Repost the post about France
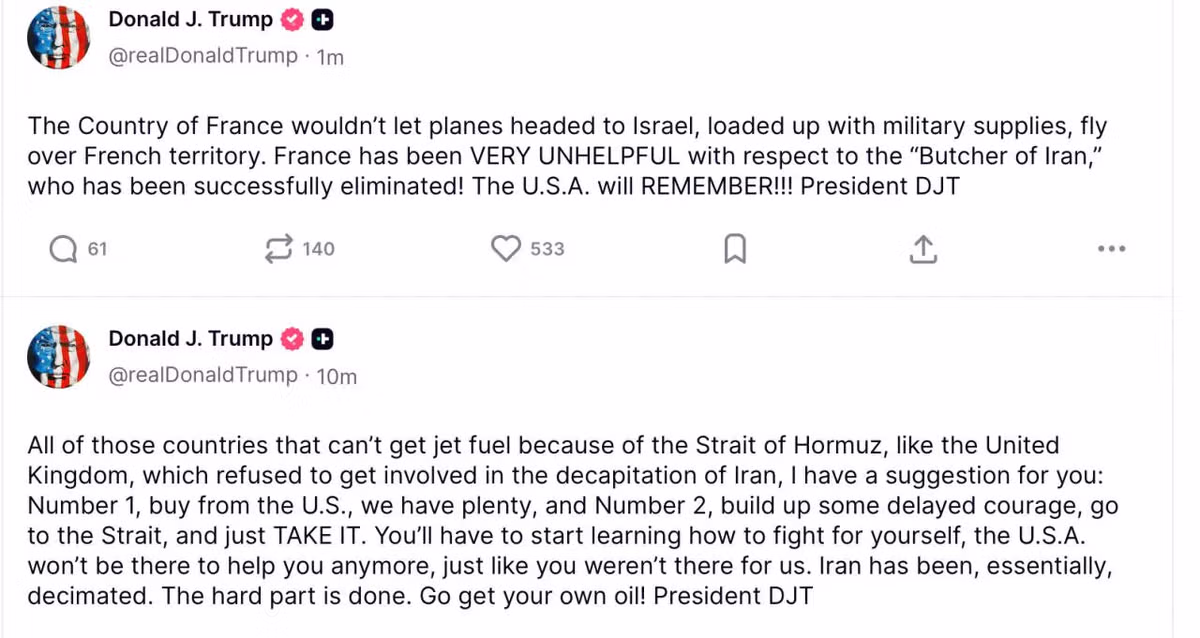Image resolution: width=1200 pixels, height=638 pixels. click(277, 249)
